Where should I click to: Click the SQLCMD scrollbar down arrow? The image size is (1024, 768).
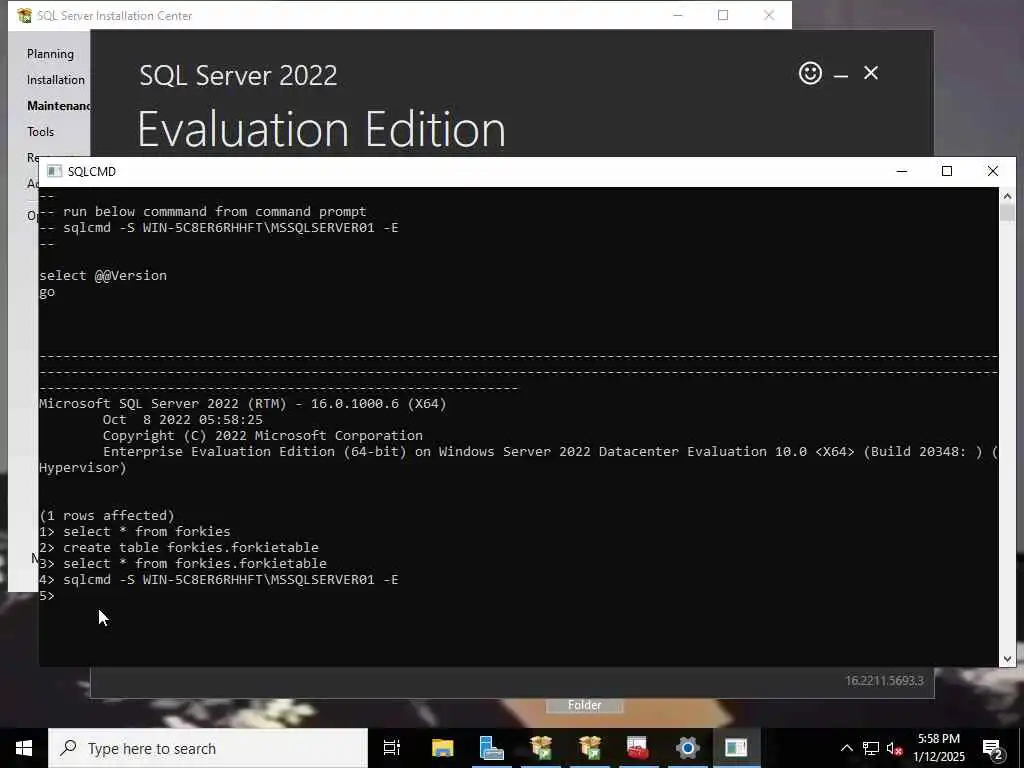(x=1007, y=659)
